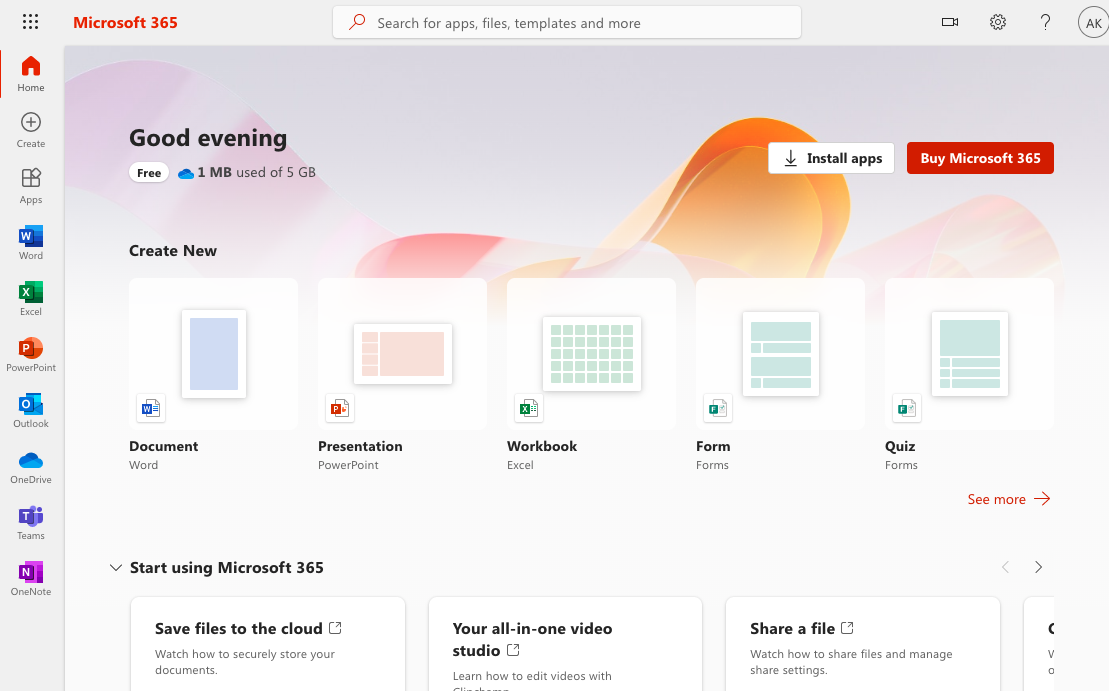Open the Share a file card
The height and width of the screenshot is (691, 1109).
(x=863, y=644)
